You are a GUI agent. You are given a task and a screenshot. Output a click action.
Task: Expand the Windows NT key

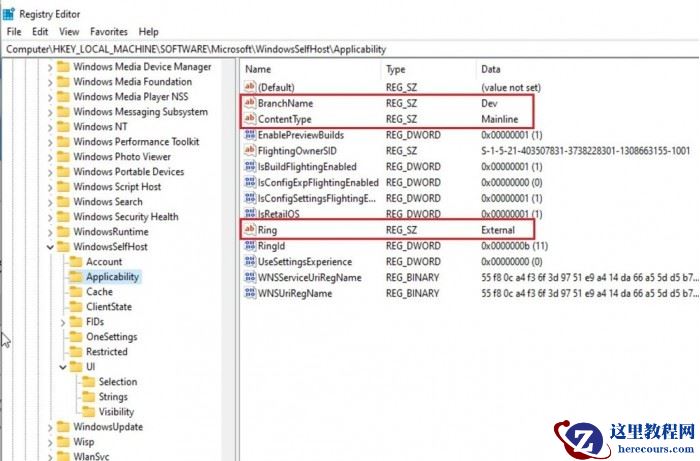click(x=50, y=127)
